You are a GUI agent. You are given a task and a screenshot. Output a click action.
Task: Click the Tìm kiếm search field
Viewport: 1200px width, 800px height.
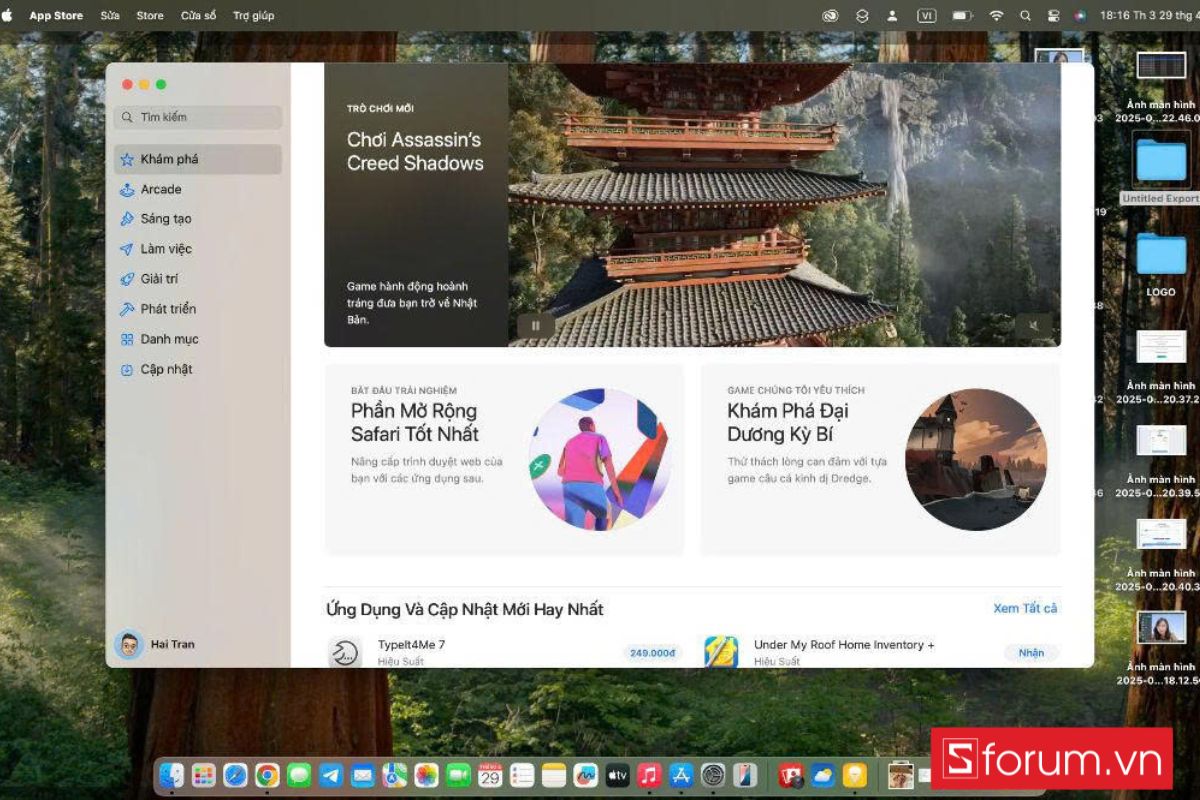(x=198, y=117)
